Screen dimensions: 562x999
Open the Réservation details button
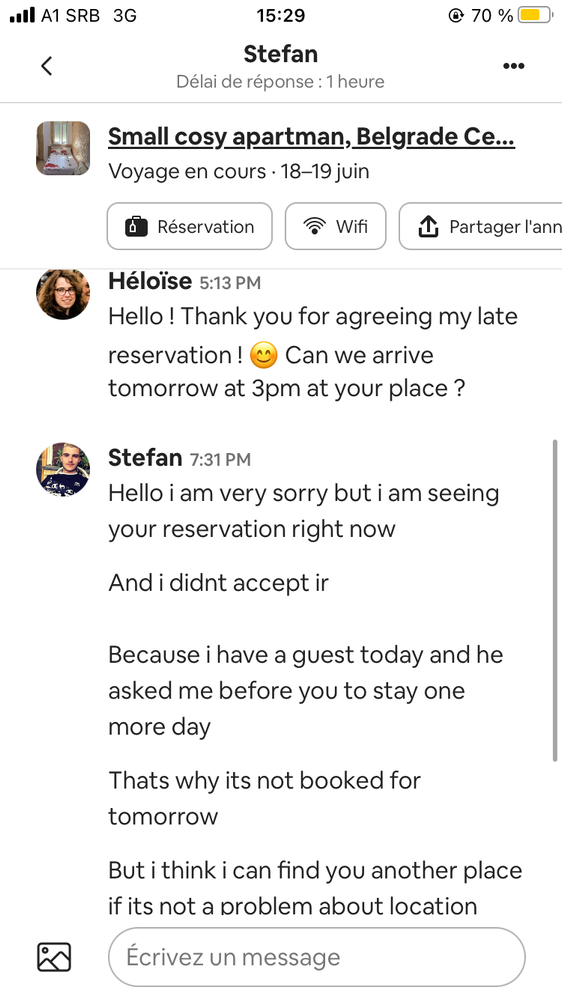[189, 226]
